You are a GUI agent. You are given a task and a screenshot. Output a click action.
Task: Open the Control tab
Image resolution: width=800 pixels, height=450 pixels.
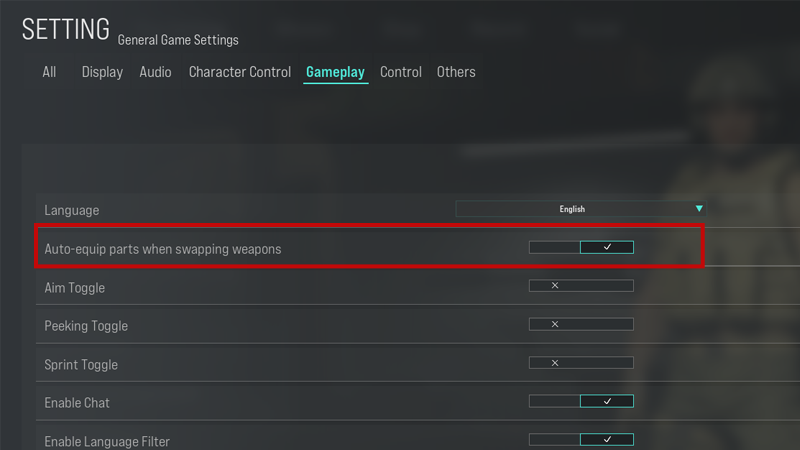coord(401,72)
